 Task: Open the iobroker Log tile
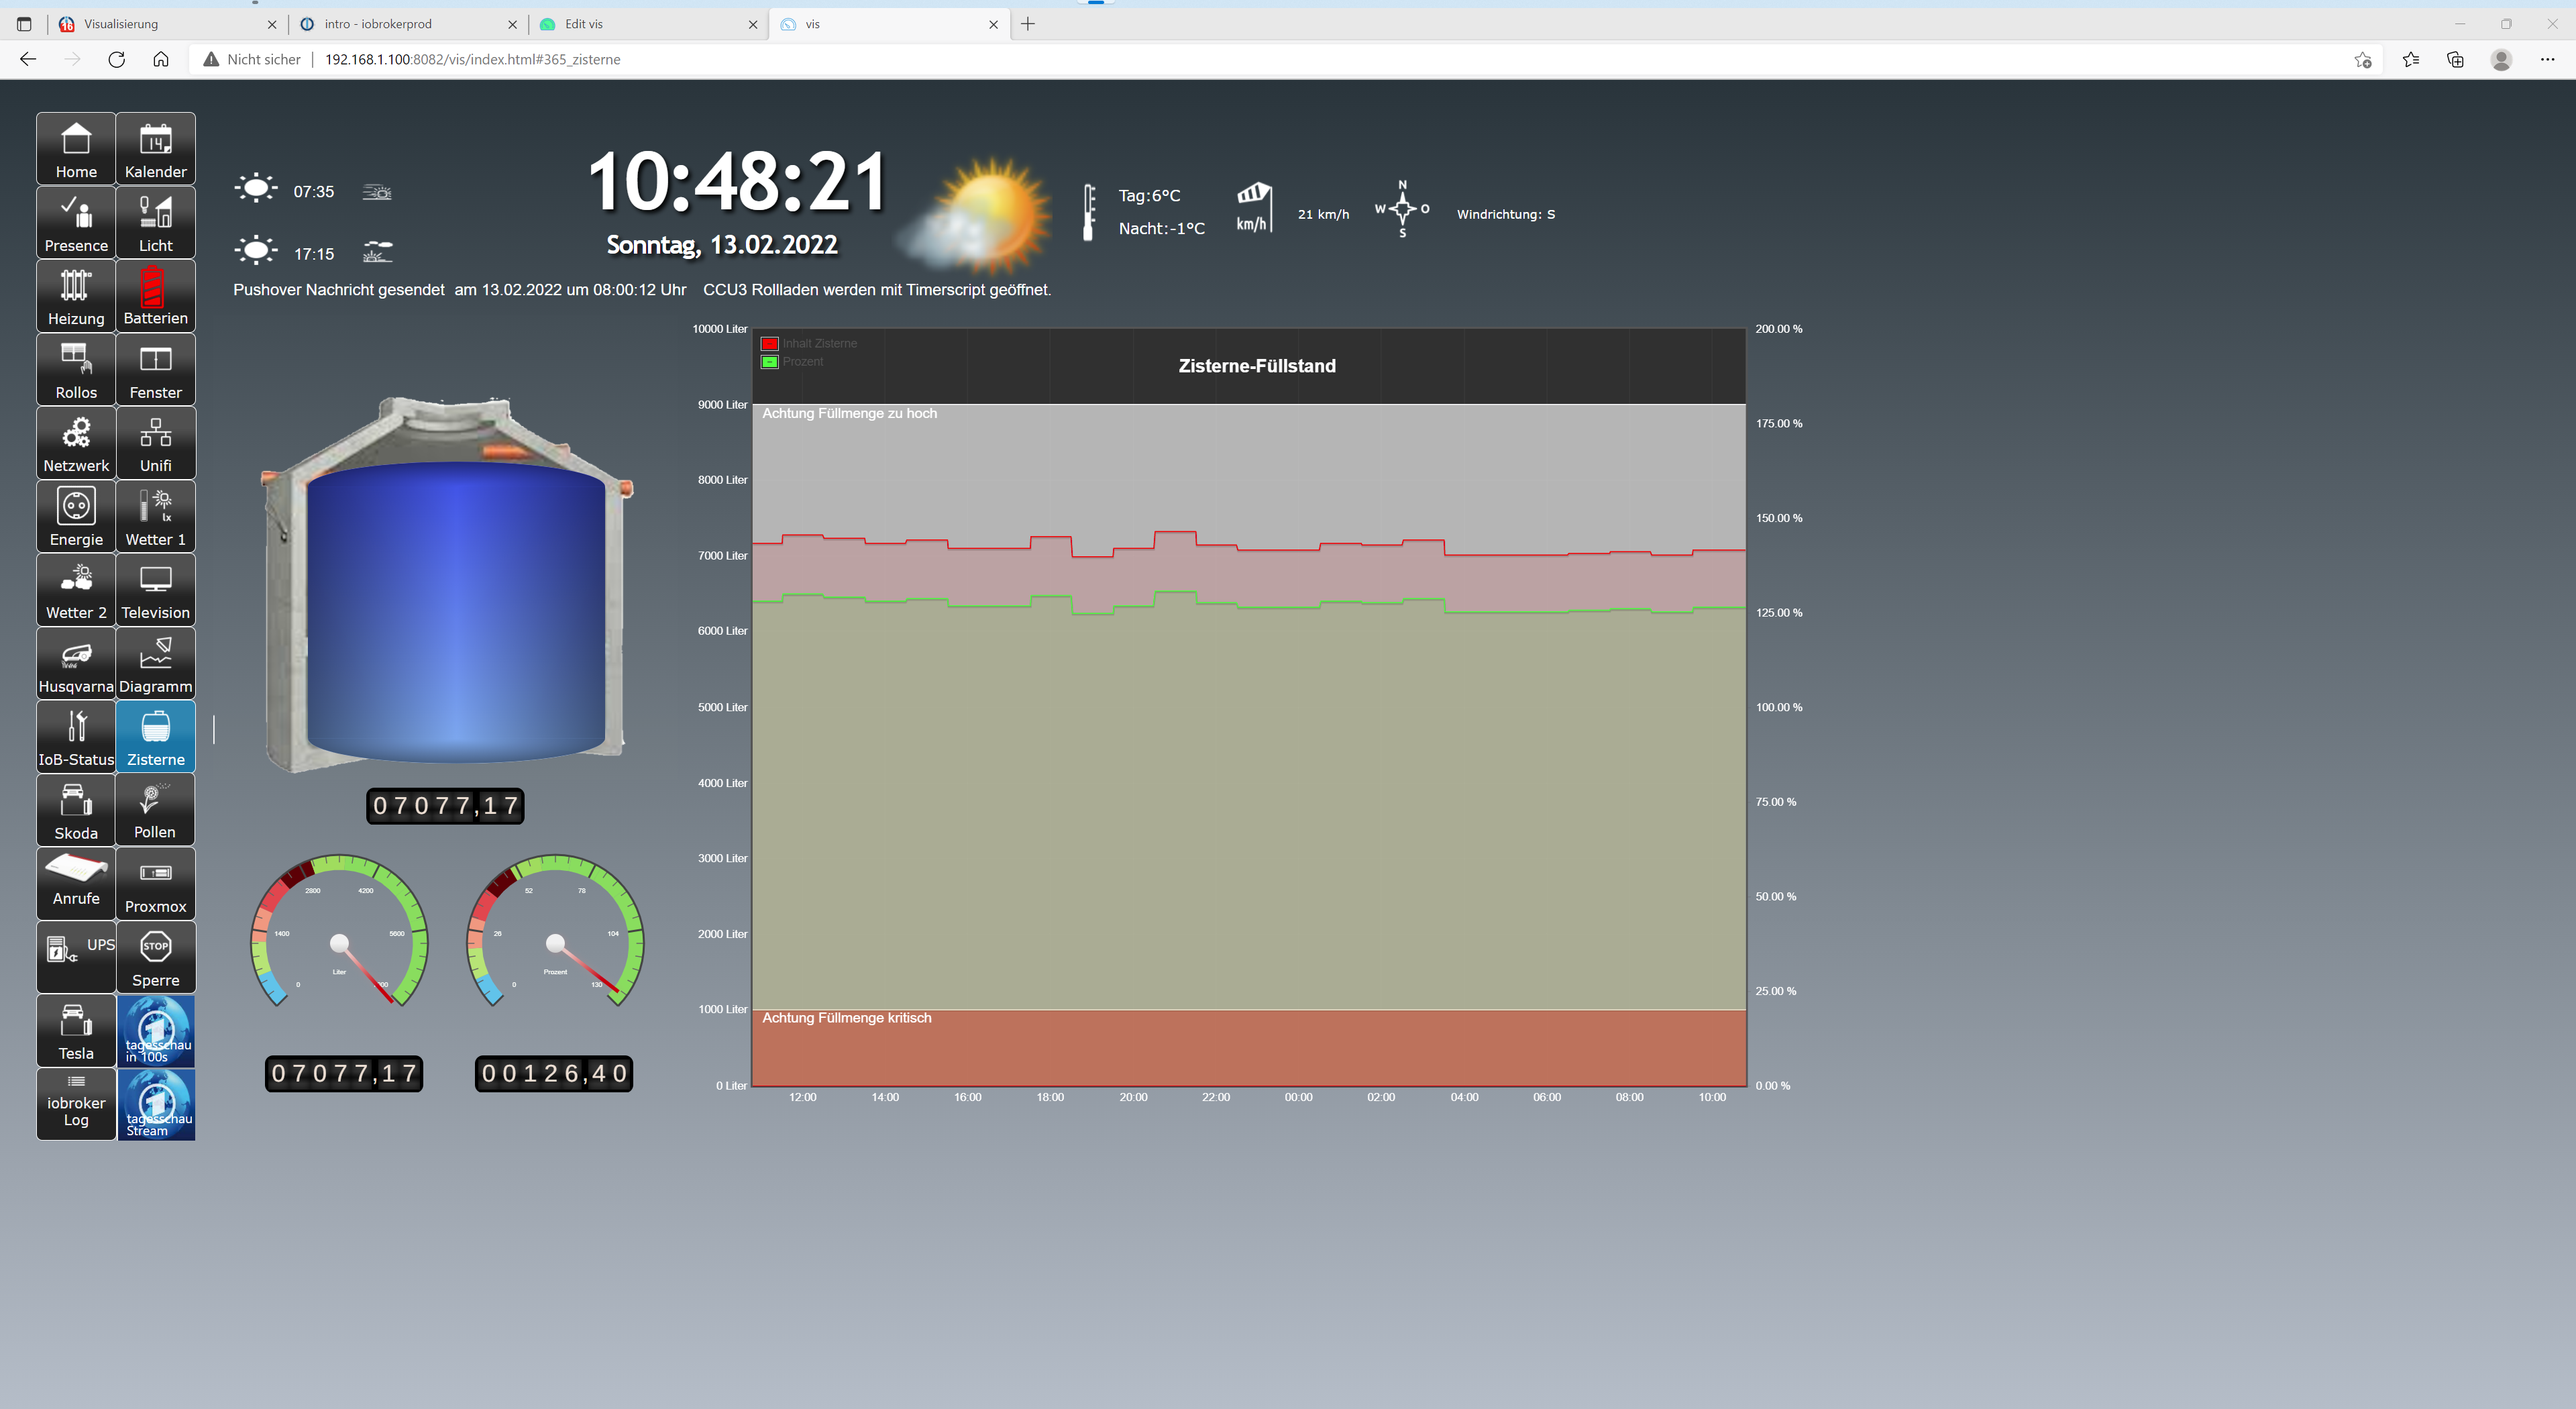tap(76, 1104)
